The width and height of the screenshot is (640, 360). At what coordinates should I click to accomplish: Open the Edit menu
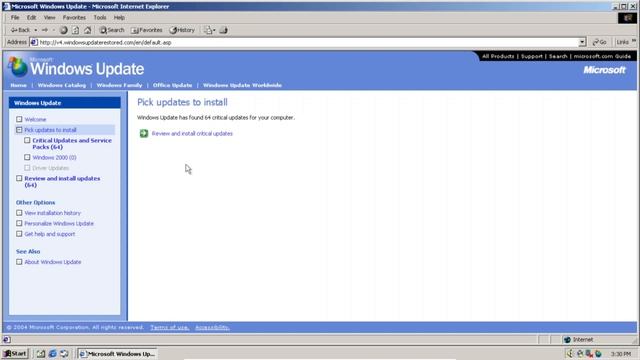[x=31, y=18]
